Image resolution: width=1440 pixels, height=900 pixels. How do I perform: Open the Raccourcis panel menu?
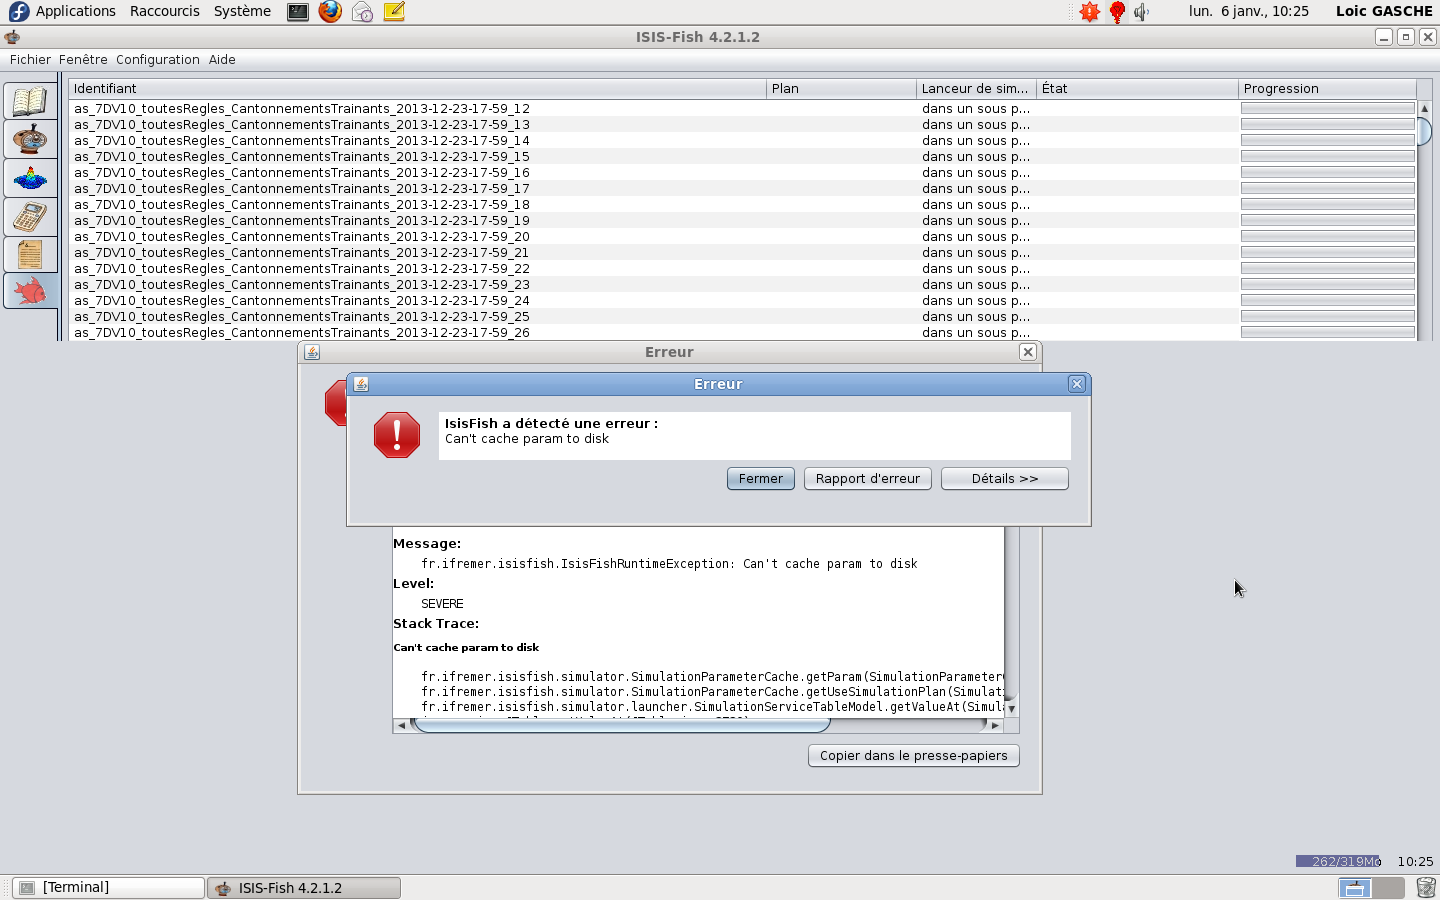tap(165, 11)
